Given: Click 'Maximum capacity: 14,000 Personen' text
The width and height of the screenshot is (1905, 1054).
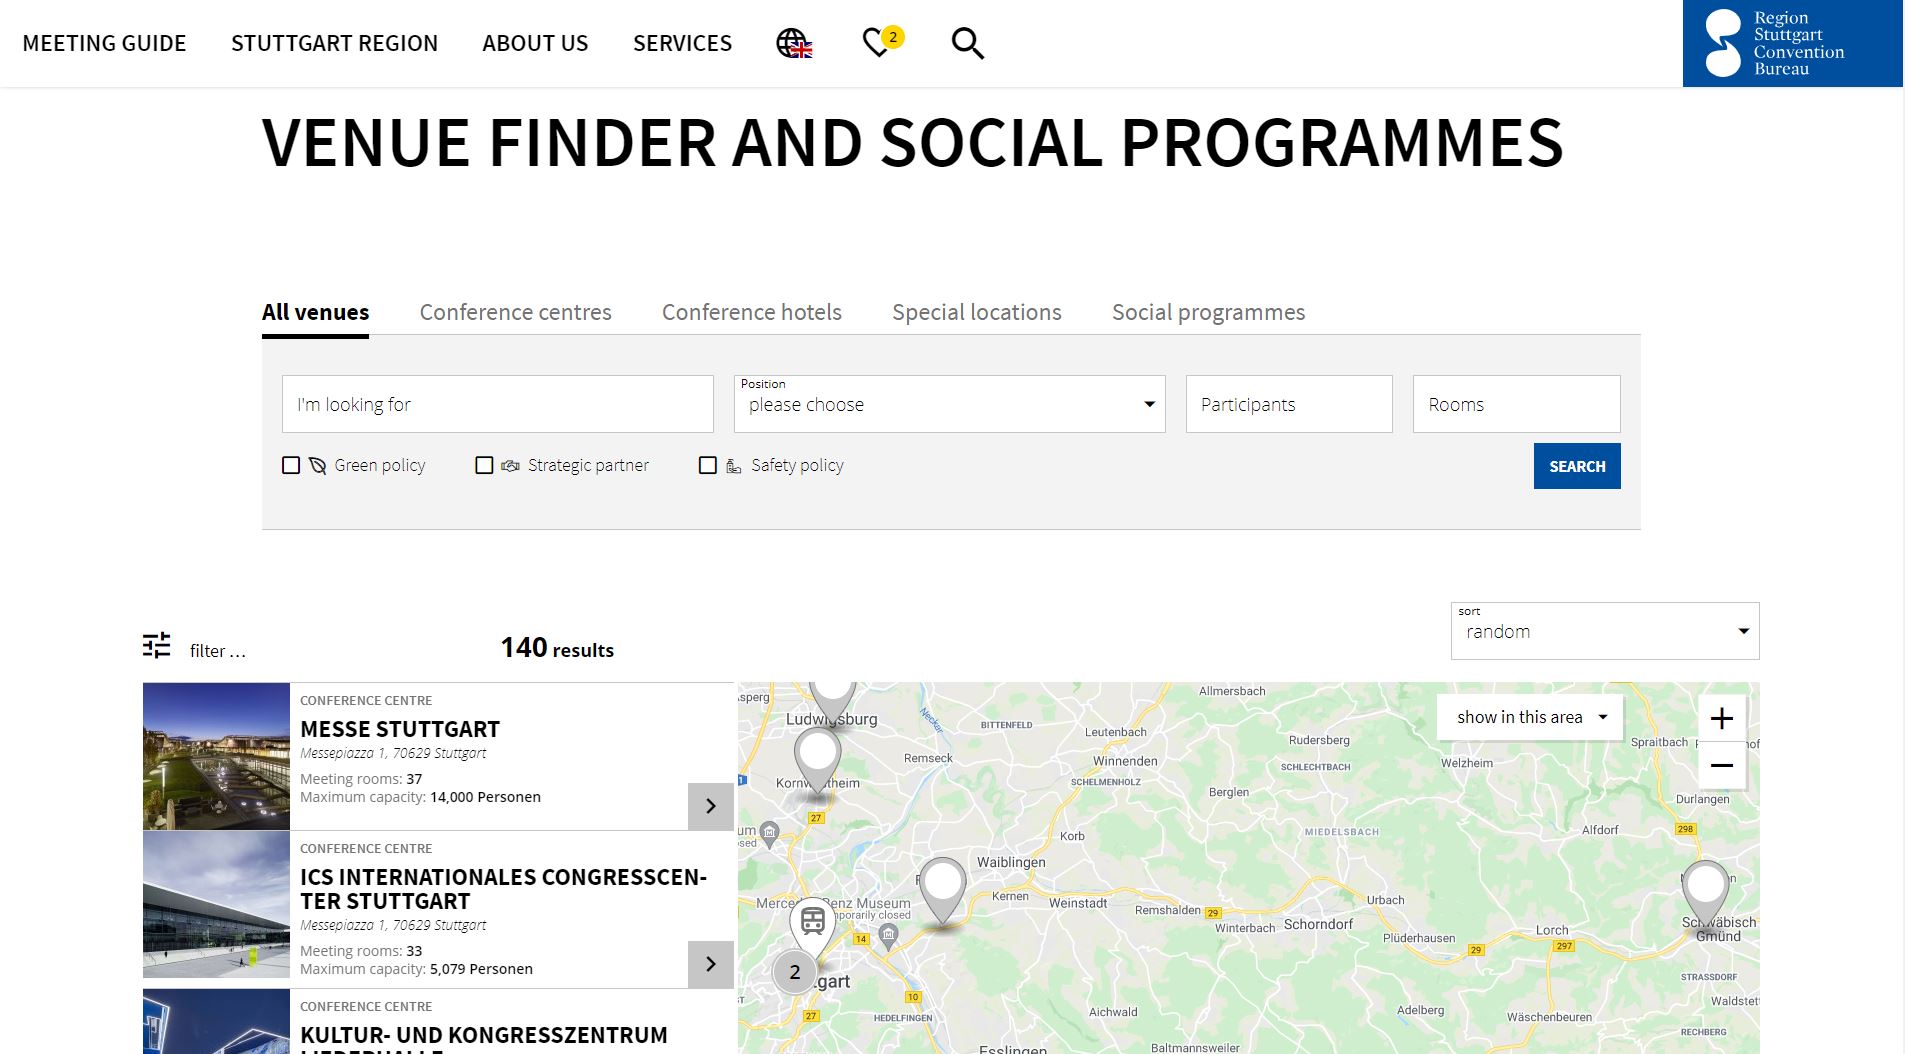Looking at the screenshot, I should [420, 797].
